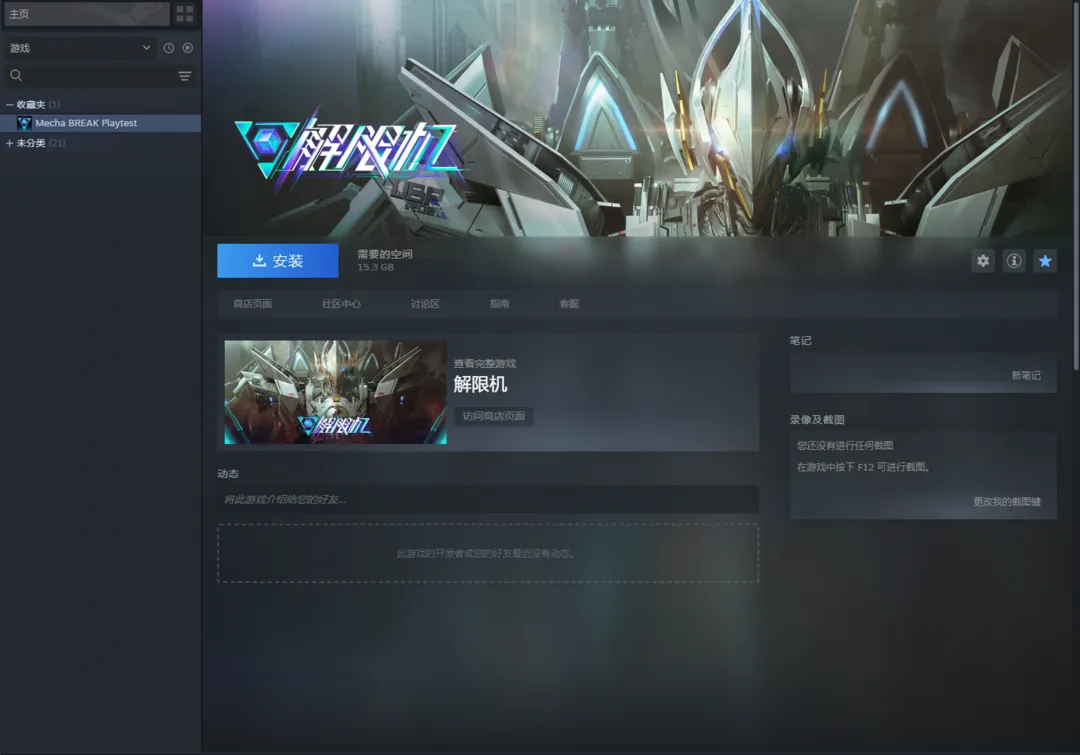
Task: Click the 访问商店页面 button
Action: (x=493, y=416)
